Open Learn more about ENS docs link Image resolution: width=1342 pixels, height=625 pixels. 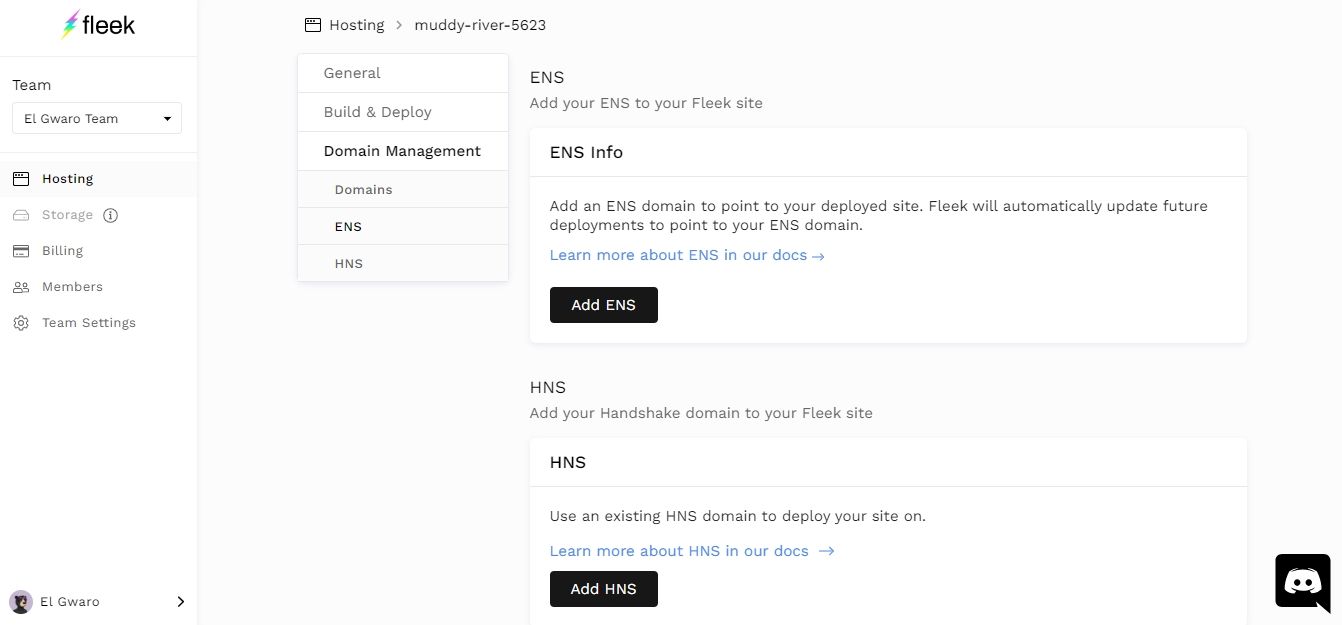[687, 255]
